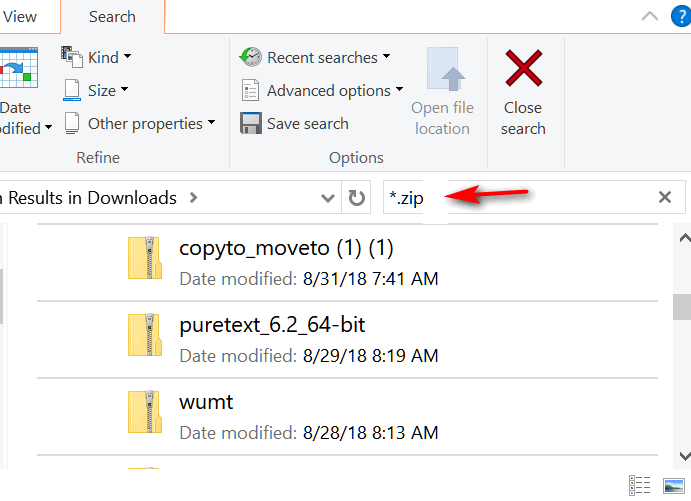Open the View ribbon tab
Screen dimensions: 691x501
pyautogui.click(x=20, y=17)
